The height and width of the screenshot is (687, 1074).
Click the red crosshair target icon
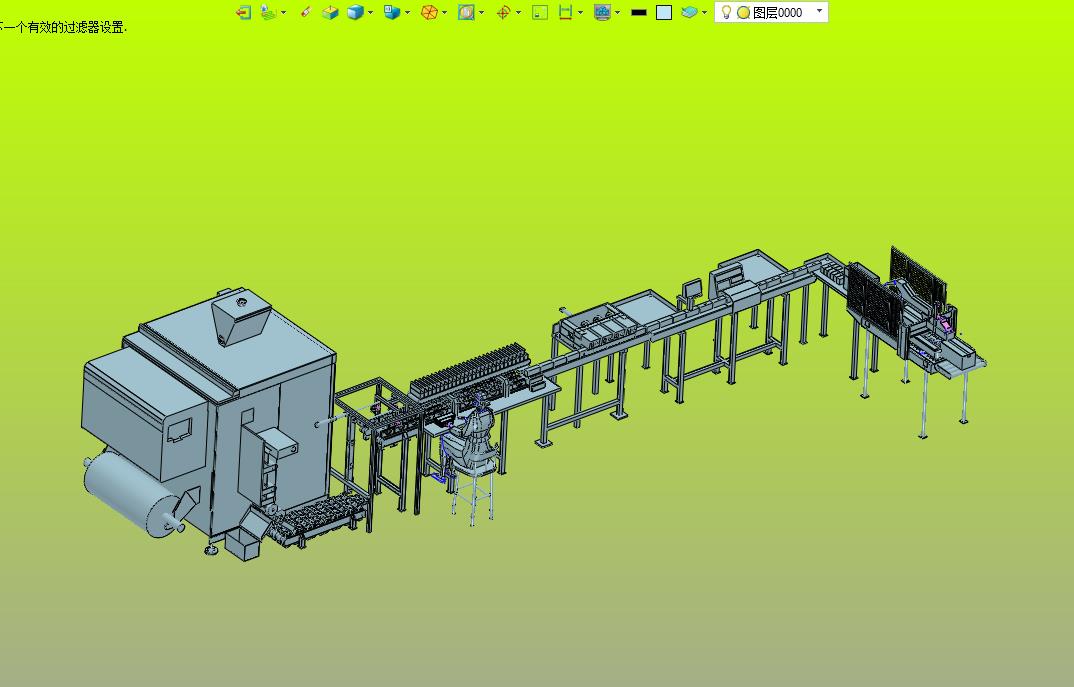503,12
